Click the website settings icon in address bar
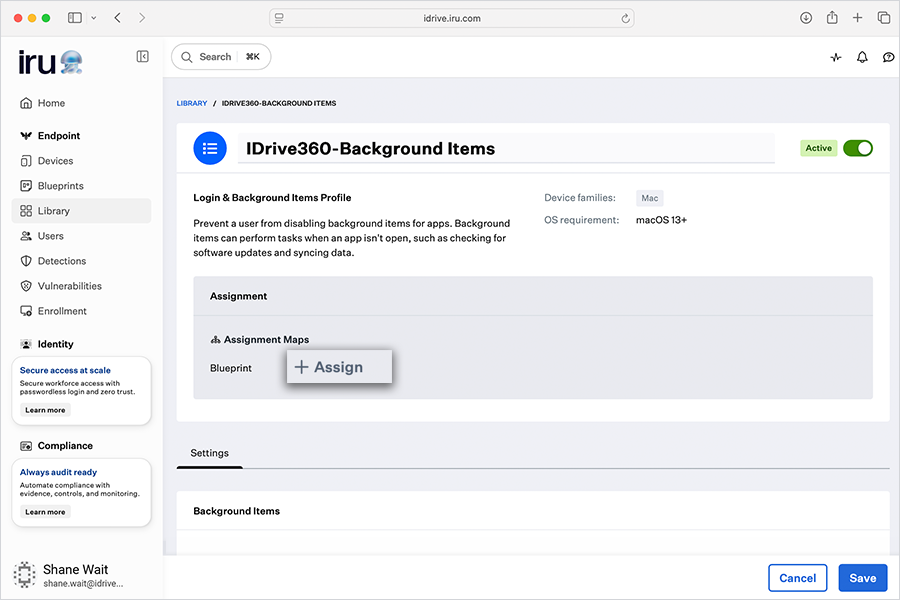Image resolution: width=900 pixels, height=600 pixels. point(279,18)
